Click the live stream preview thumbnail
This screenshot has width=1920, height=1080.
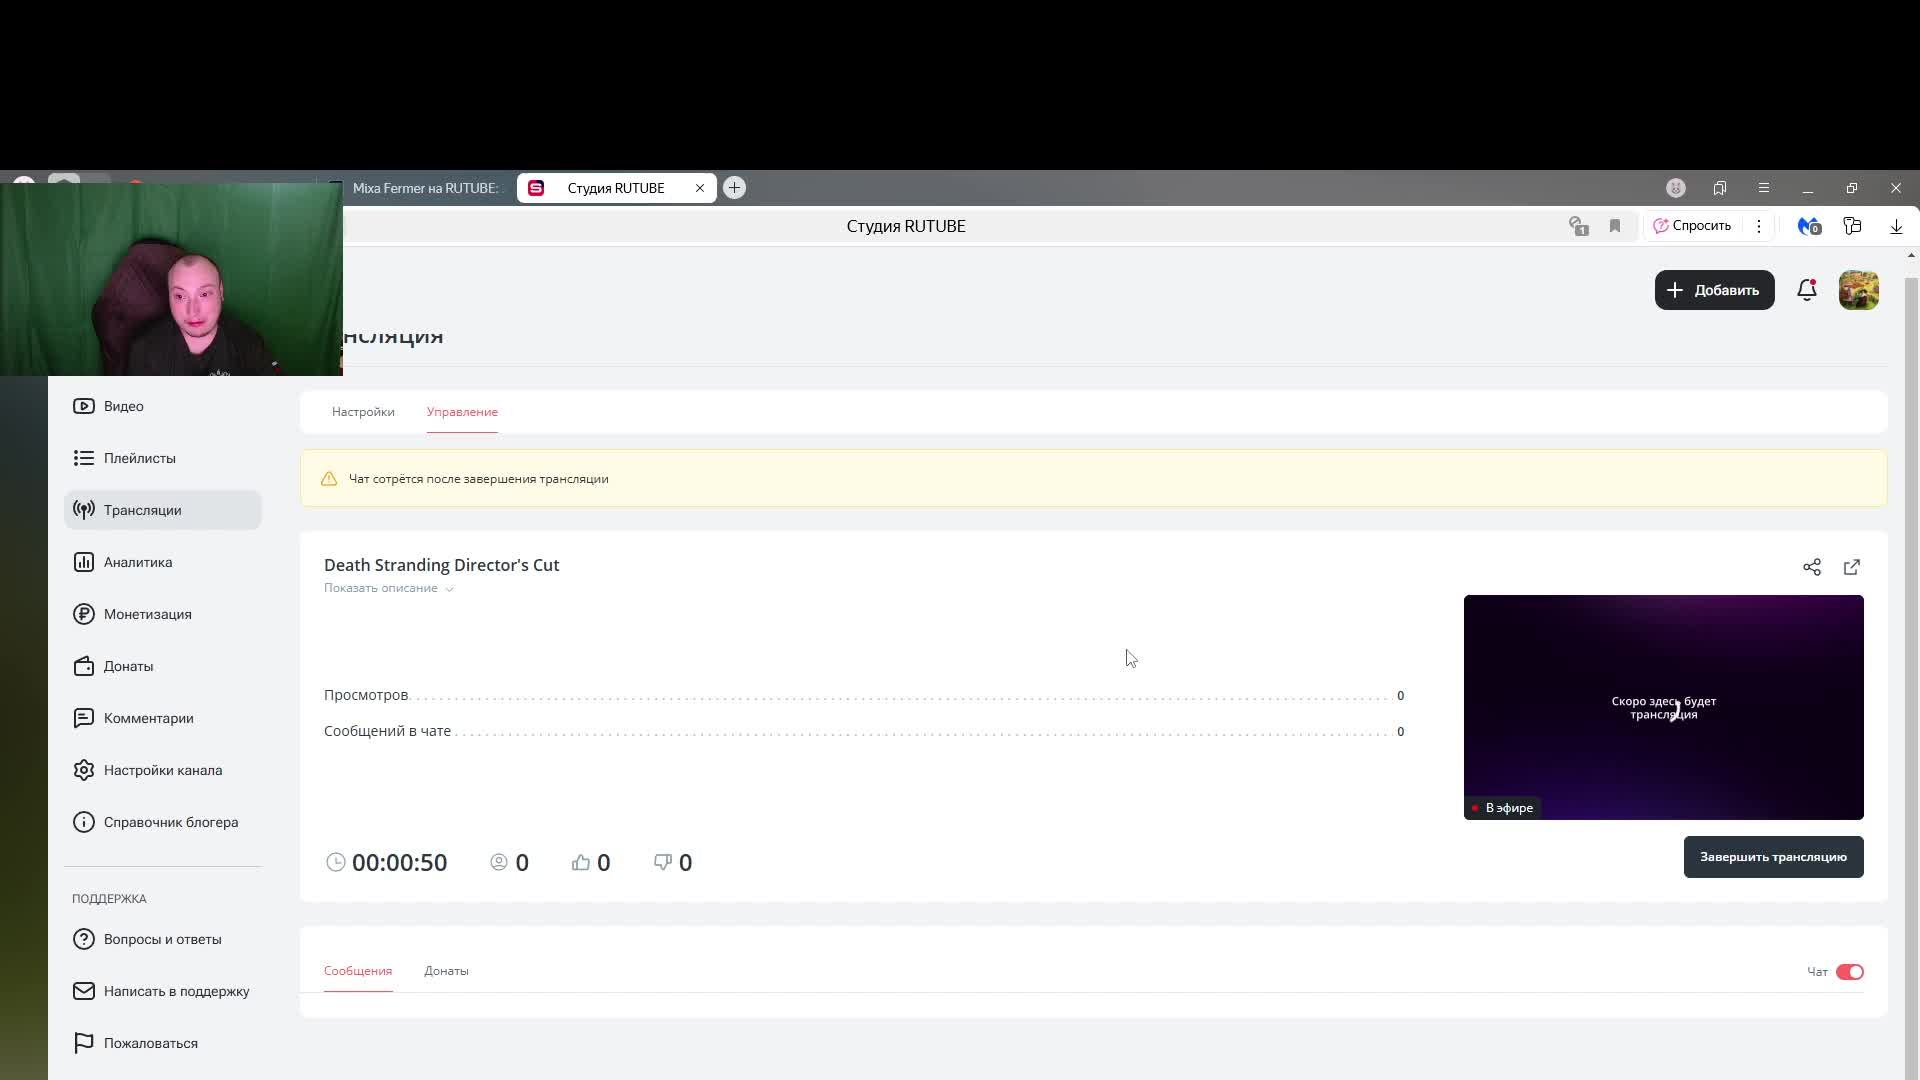point(1662,707)
